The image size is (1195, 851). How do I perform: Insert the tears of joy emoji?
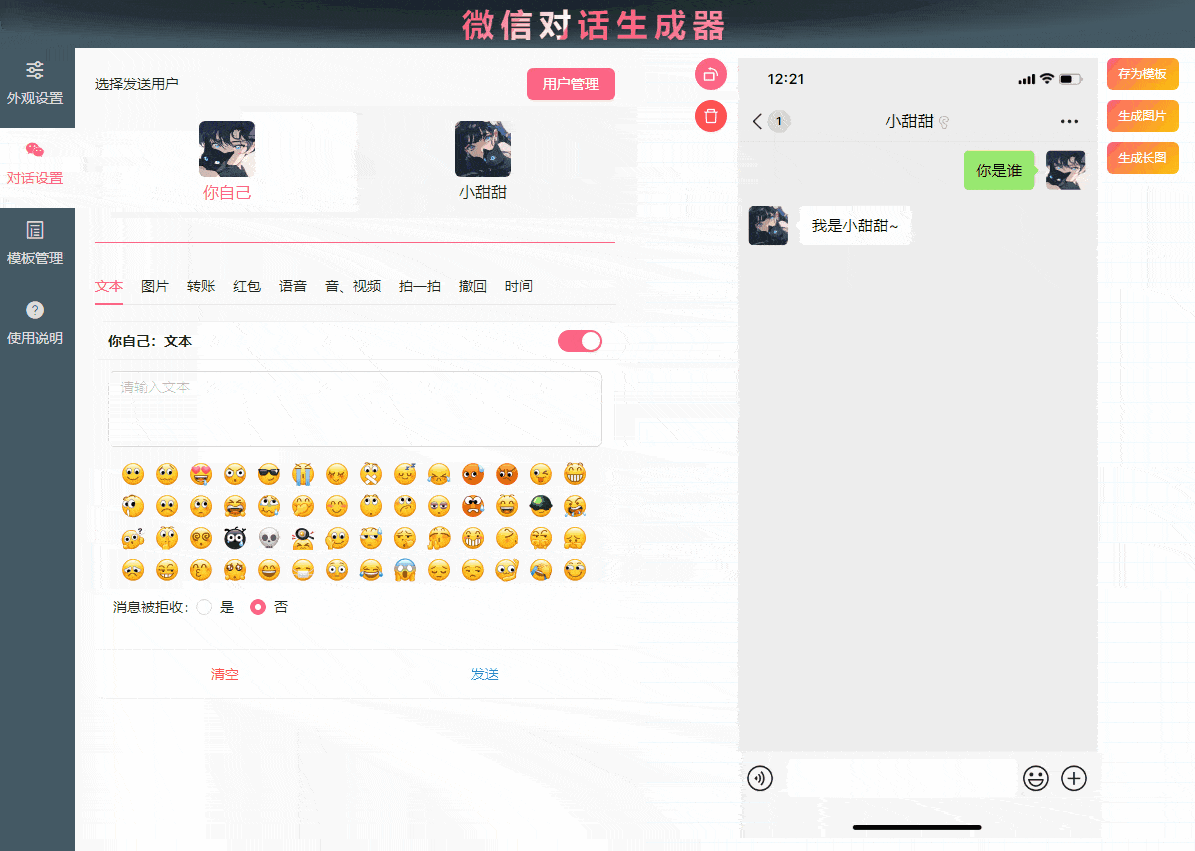[x=370, y=570]
